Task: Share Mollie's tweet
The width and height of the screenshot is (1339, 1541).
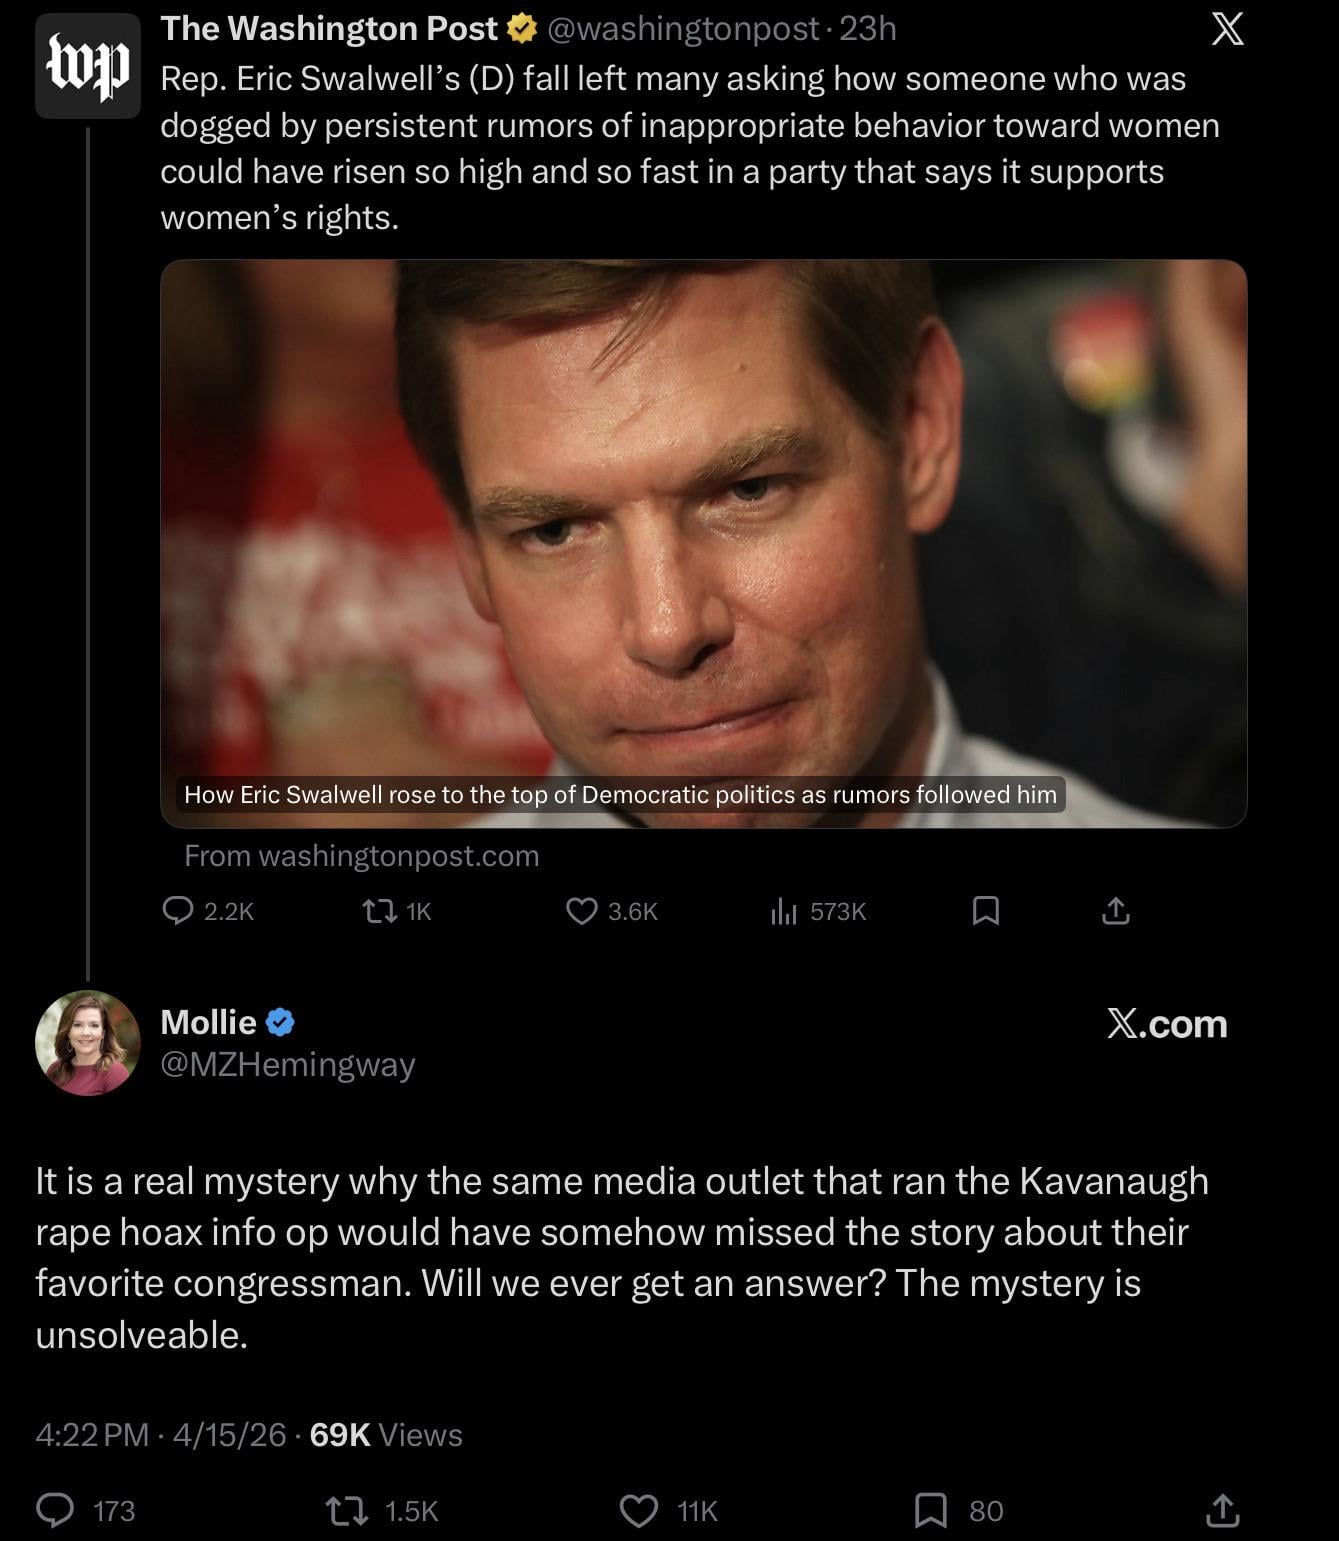Action: 1221,1510
